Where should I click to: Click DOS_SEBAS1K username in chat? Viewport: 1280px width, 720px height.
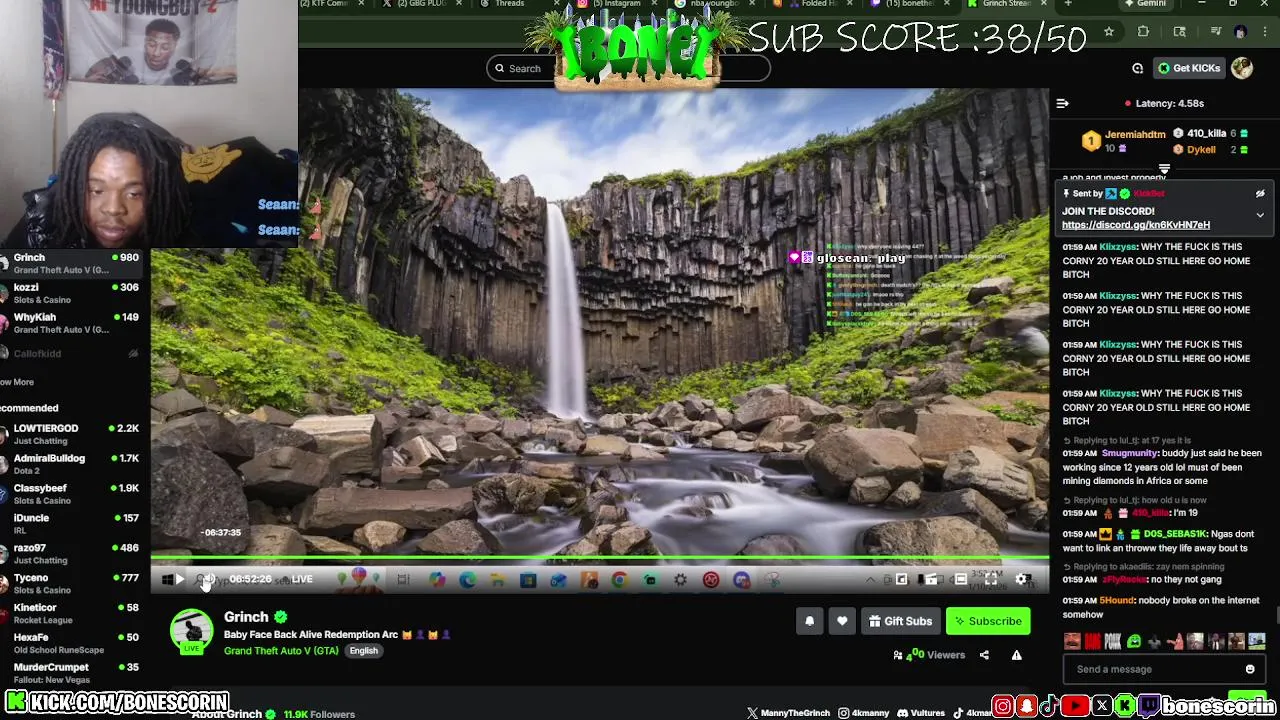(x=1176, y=534)
